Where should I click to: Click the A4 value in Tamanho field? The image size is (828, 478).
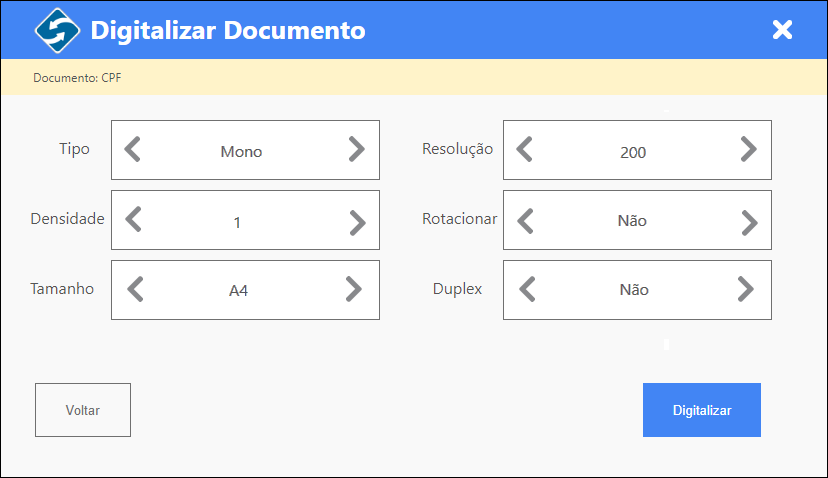click(x=238, y=290)
